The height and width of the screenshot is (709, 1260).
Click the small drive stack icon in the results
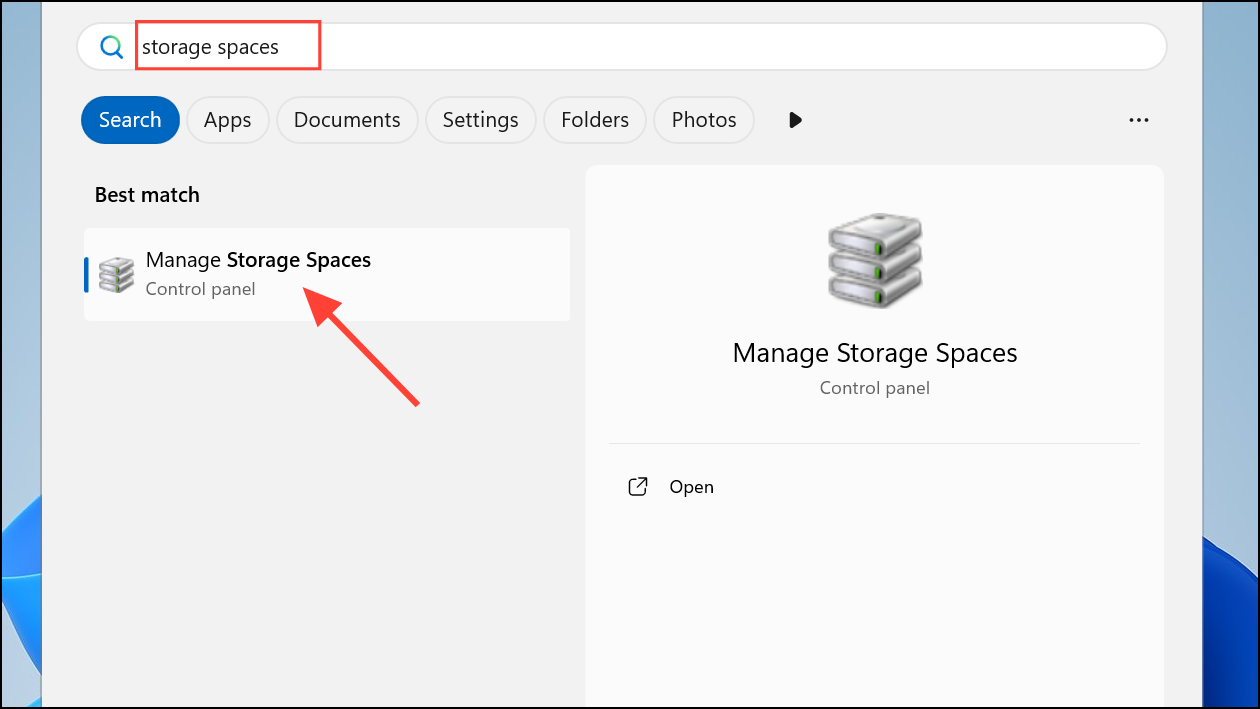point(116,275)
